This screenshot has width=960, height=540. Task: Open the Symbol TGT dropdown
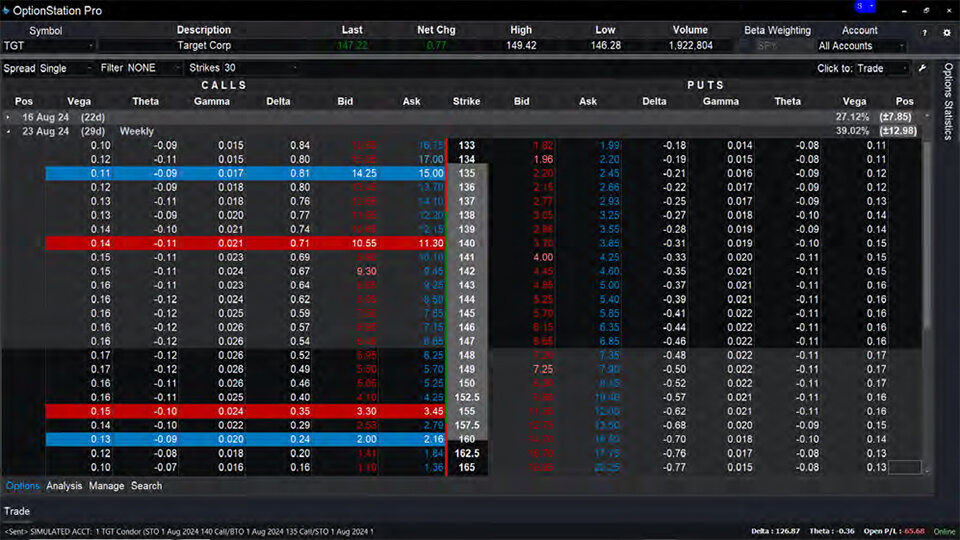click(48, 46)
